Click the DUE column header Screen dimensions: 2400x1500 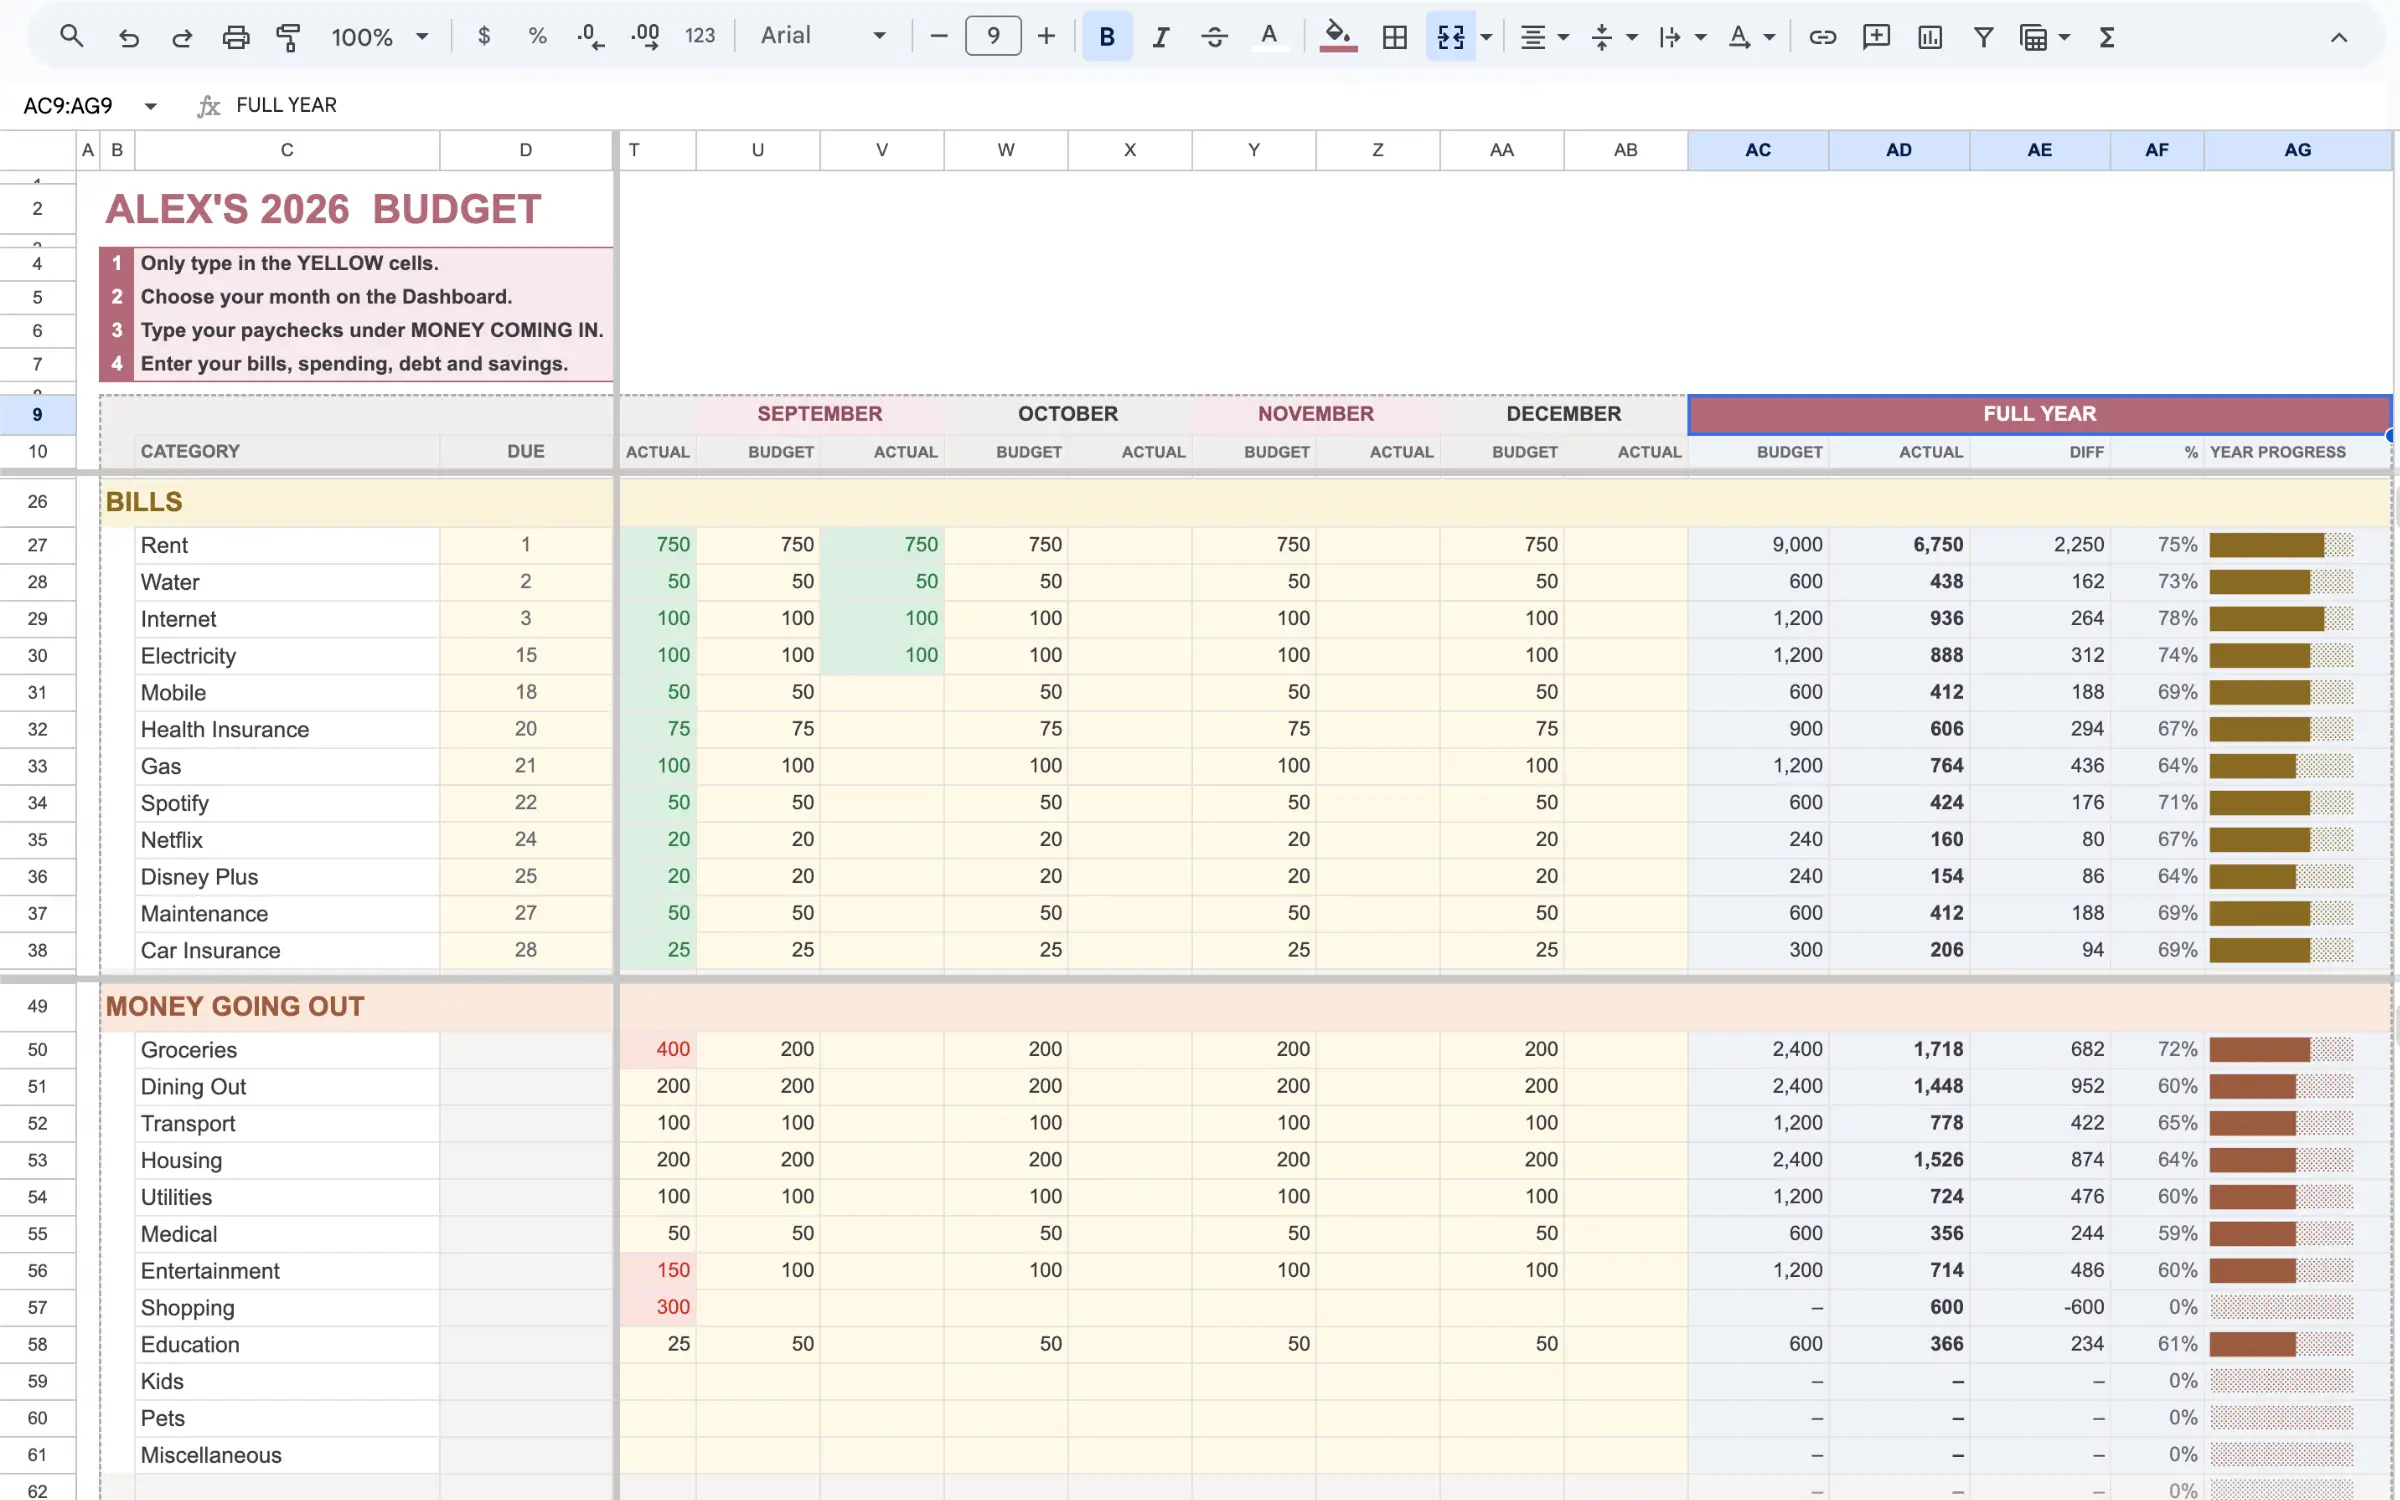click(525, 451)
